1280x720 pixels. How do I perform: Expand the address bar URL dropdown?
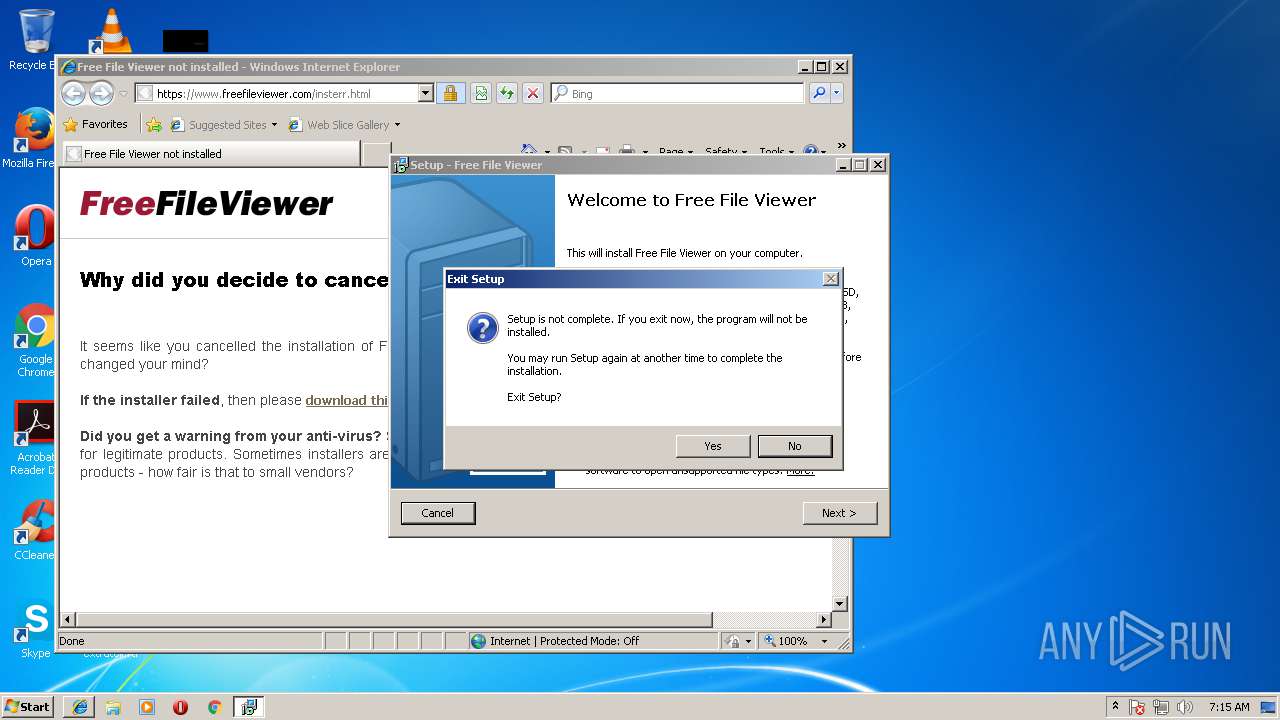[x=425, y=93]
